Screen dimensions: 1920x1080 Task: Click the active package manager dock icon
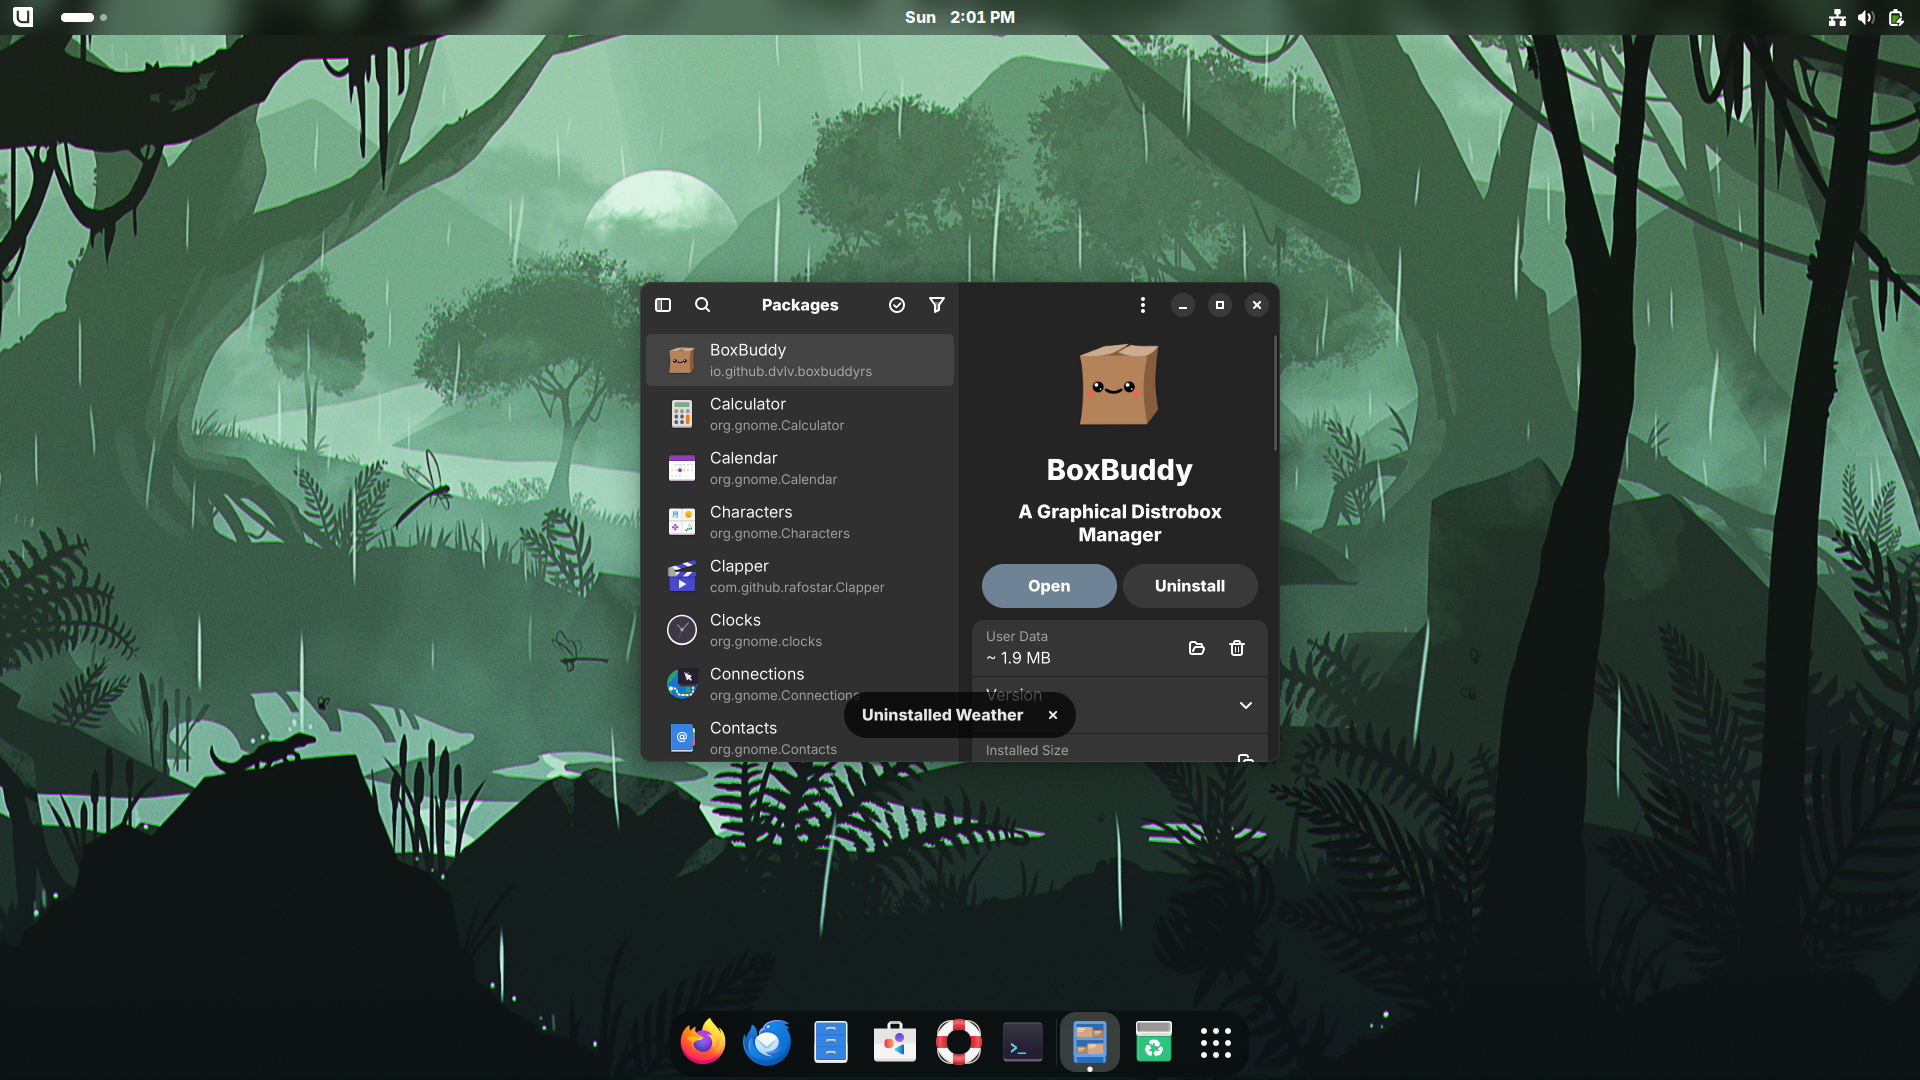1089,1043
